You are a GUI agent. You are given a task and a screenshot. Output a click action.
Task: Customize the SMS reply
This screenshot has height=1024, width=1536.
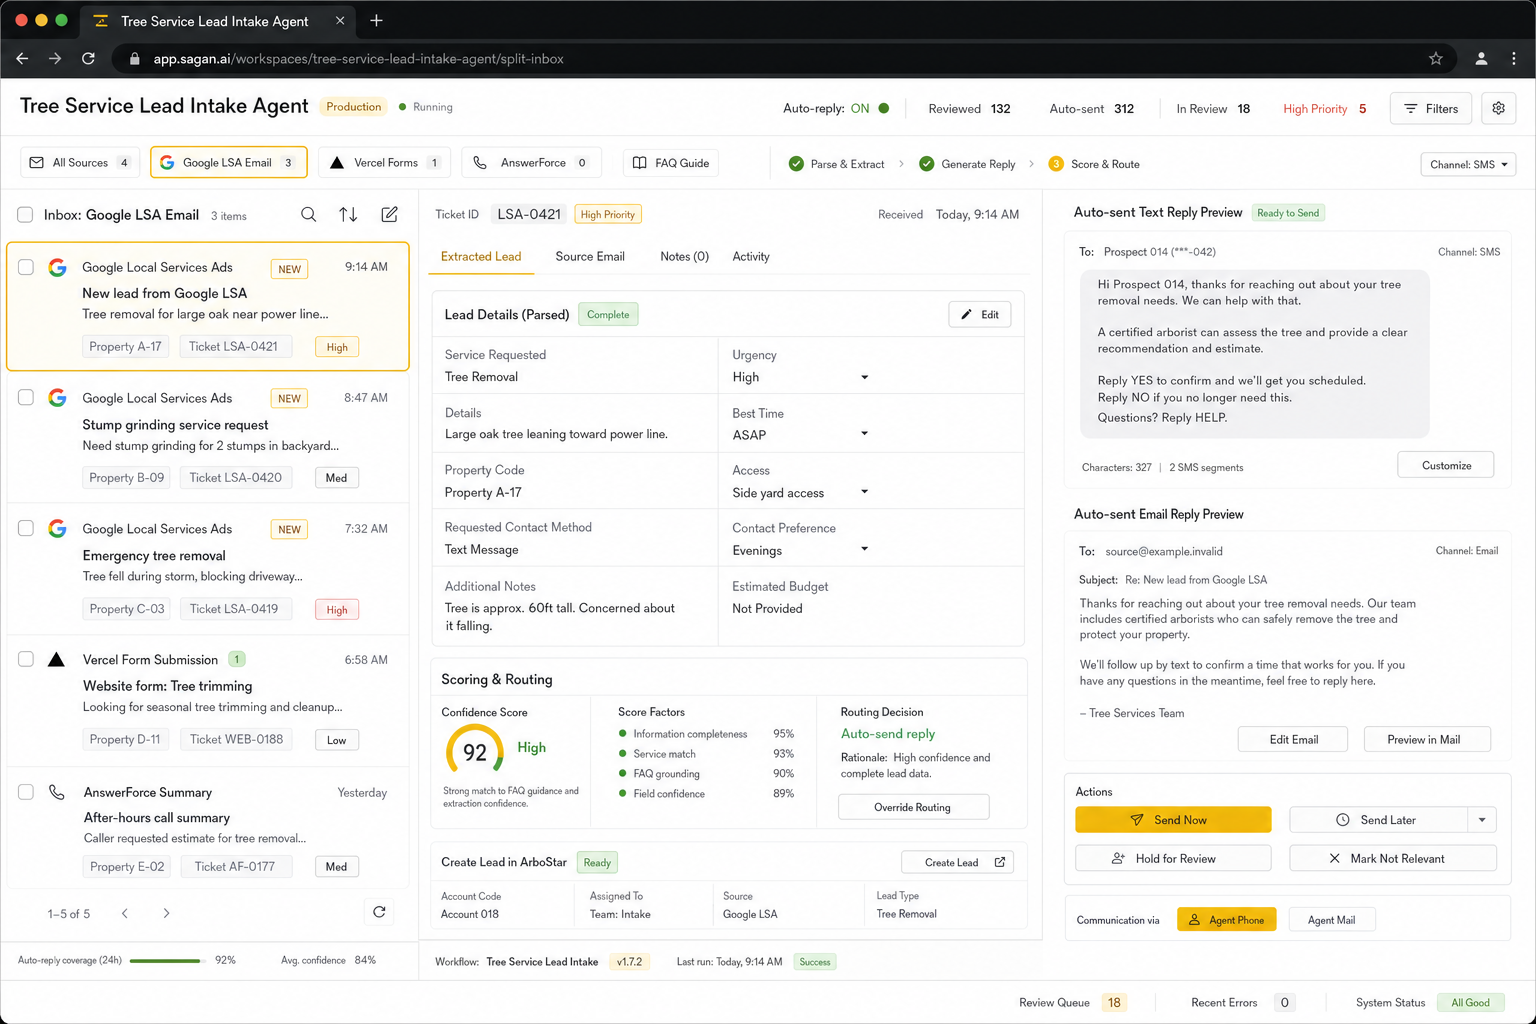[x=1446, y=465]
